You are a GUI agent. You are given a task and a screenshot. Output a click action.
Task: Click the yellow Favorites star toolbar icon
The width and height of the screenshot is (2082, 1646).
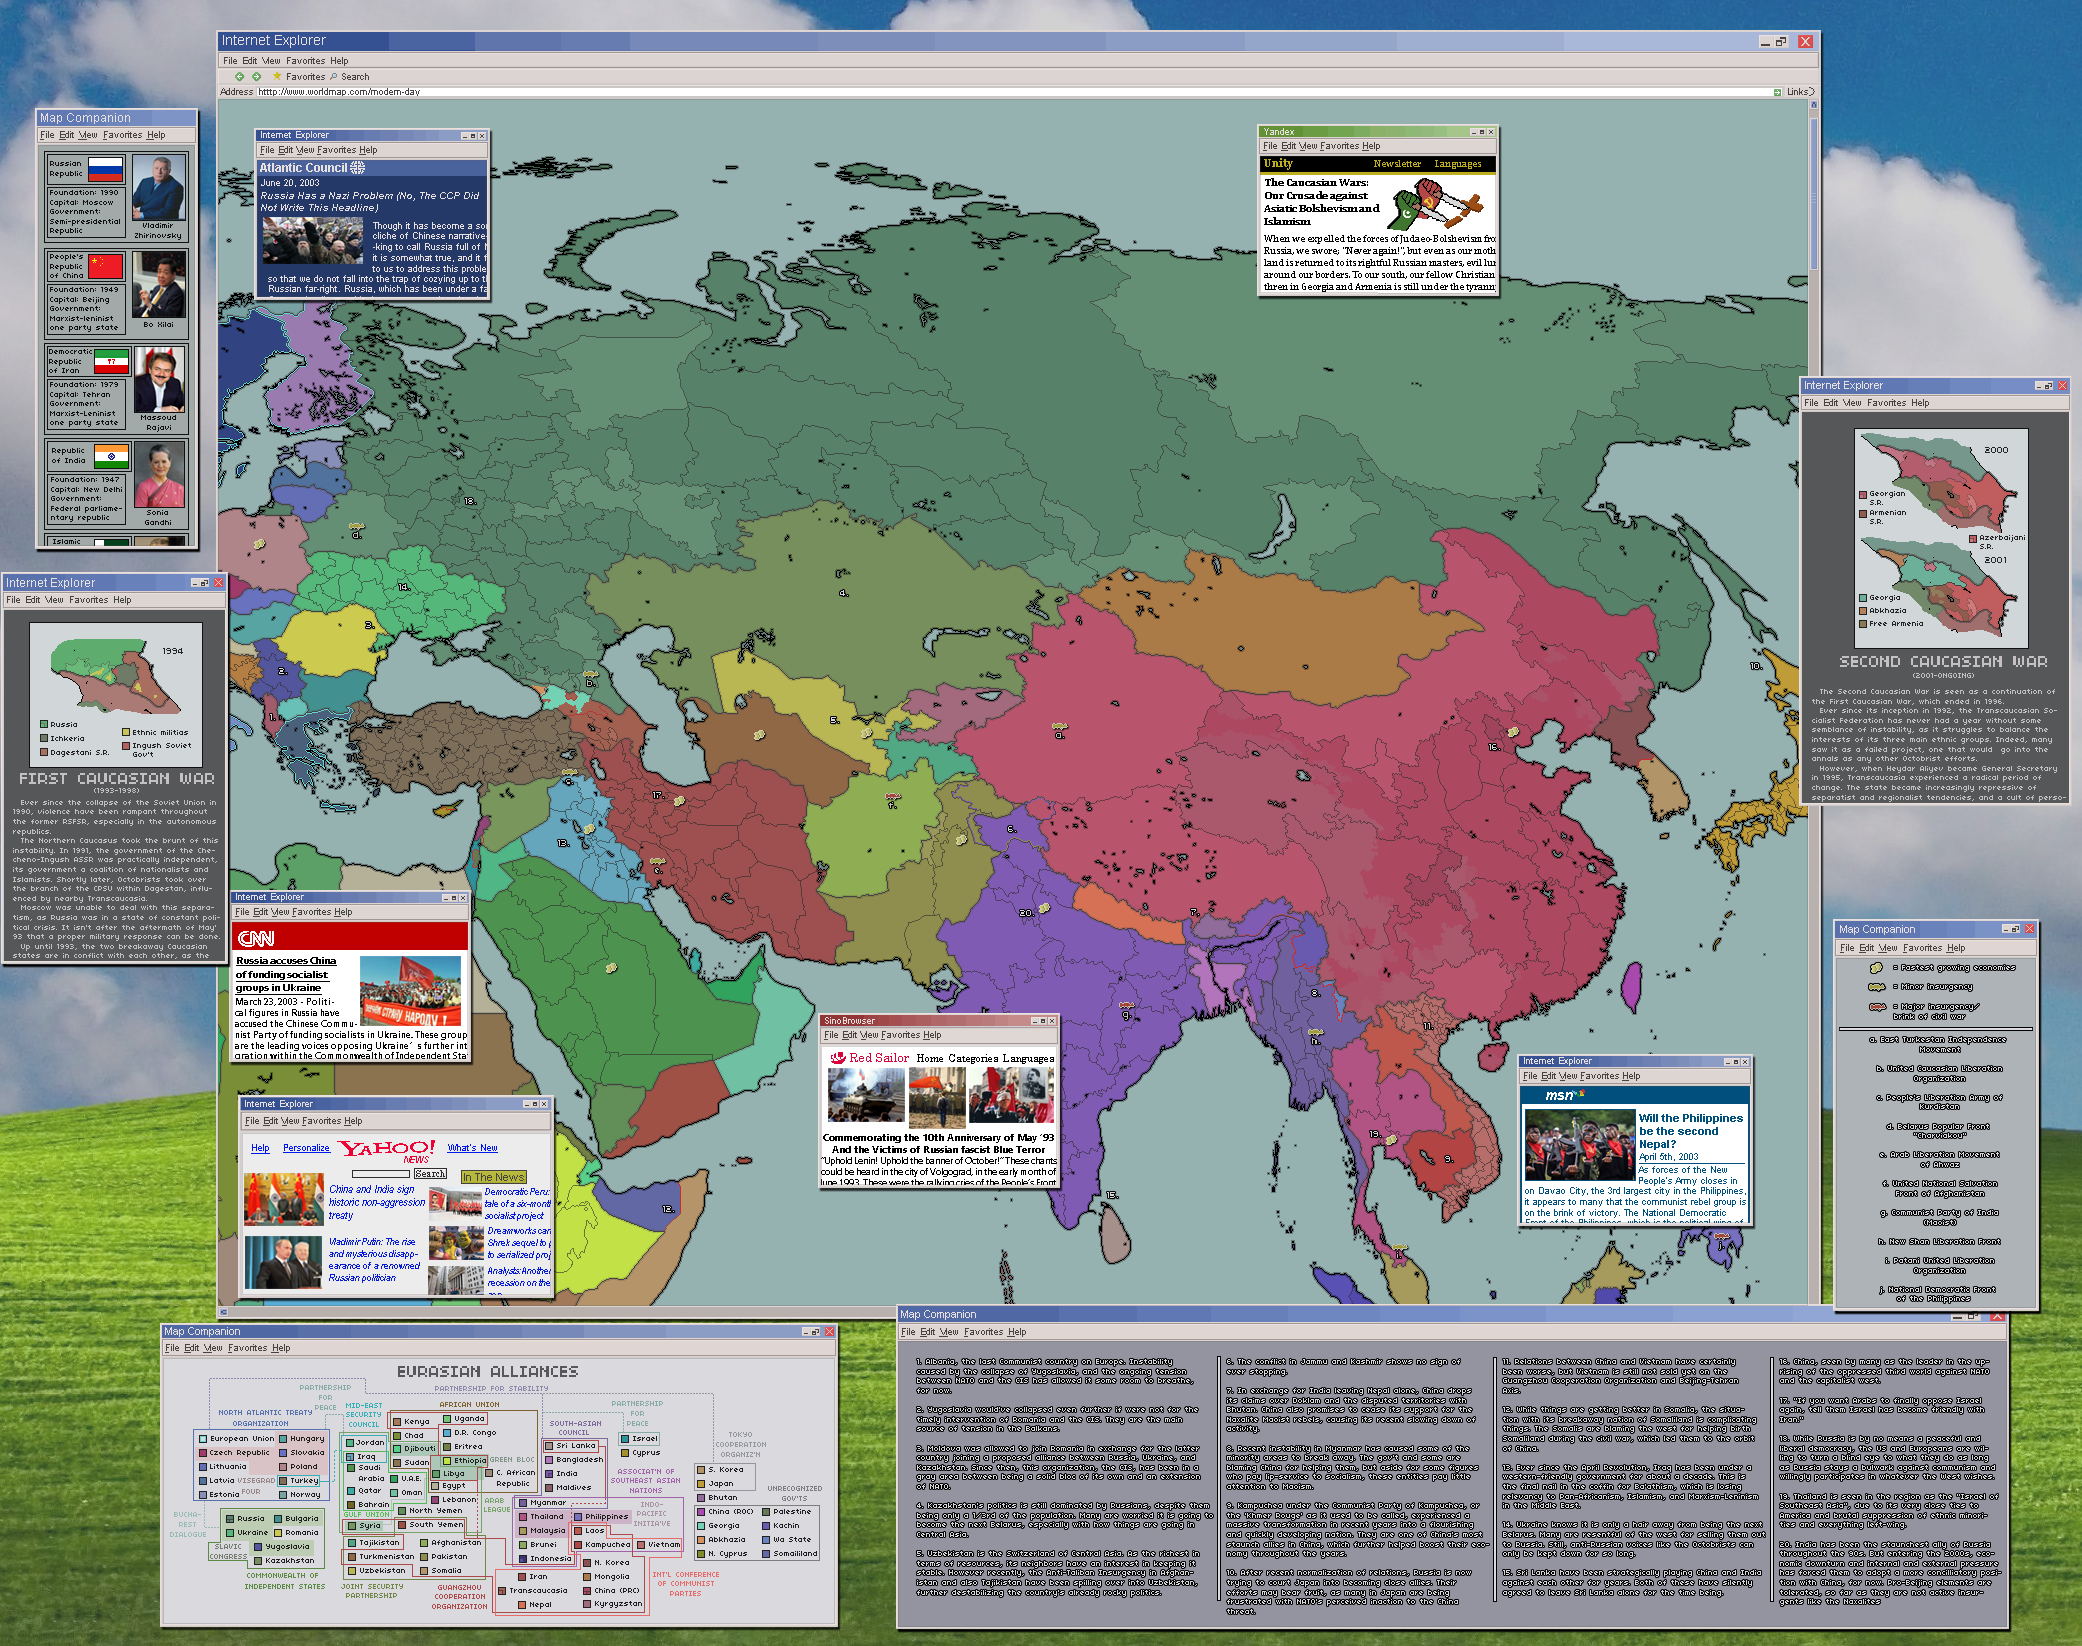click(277, 76)
